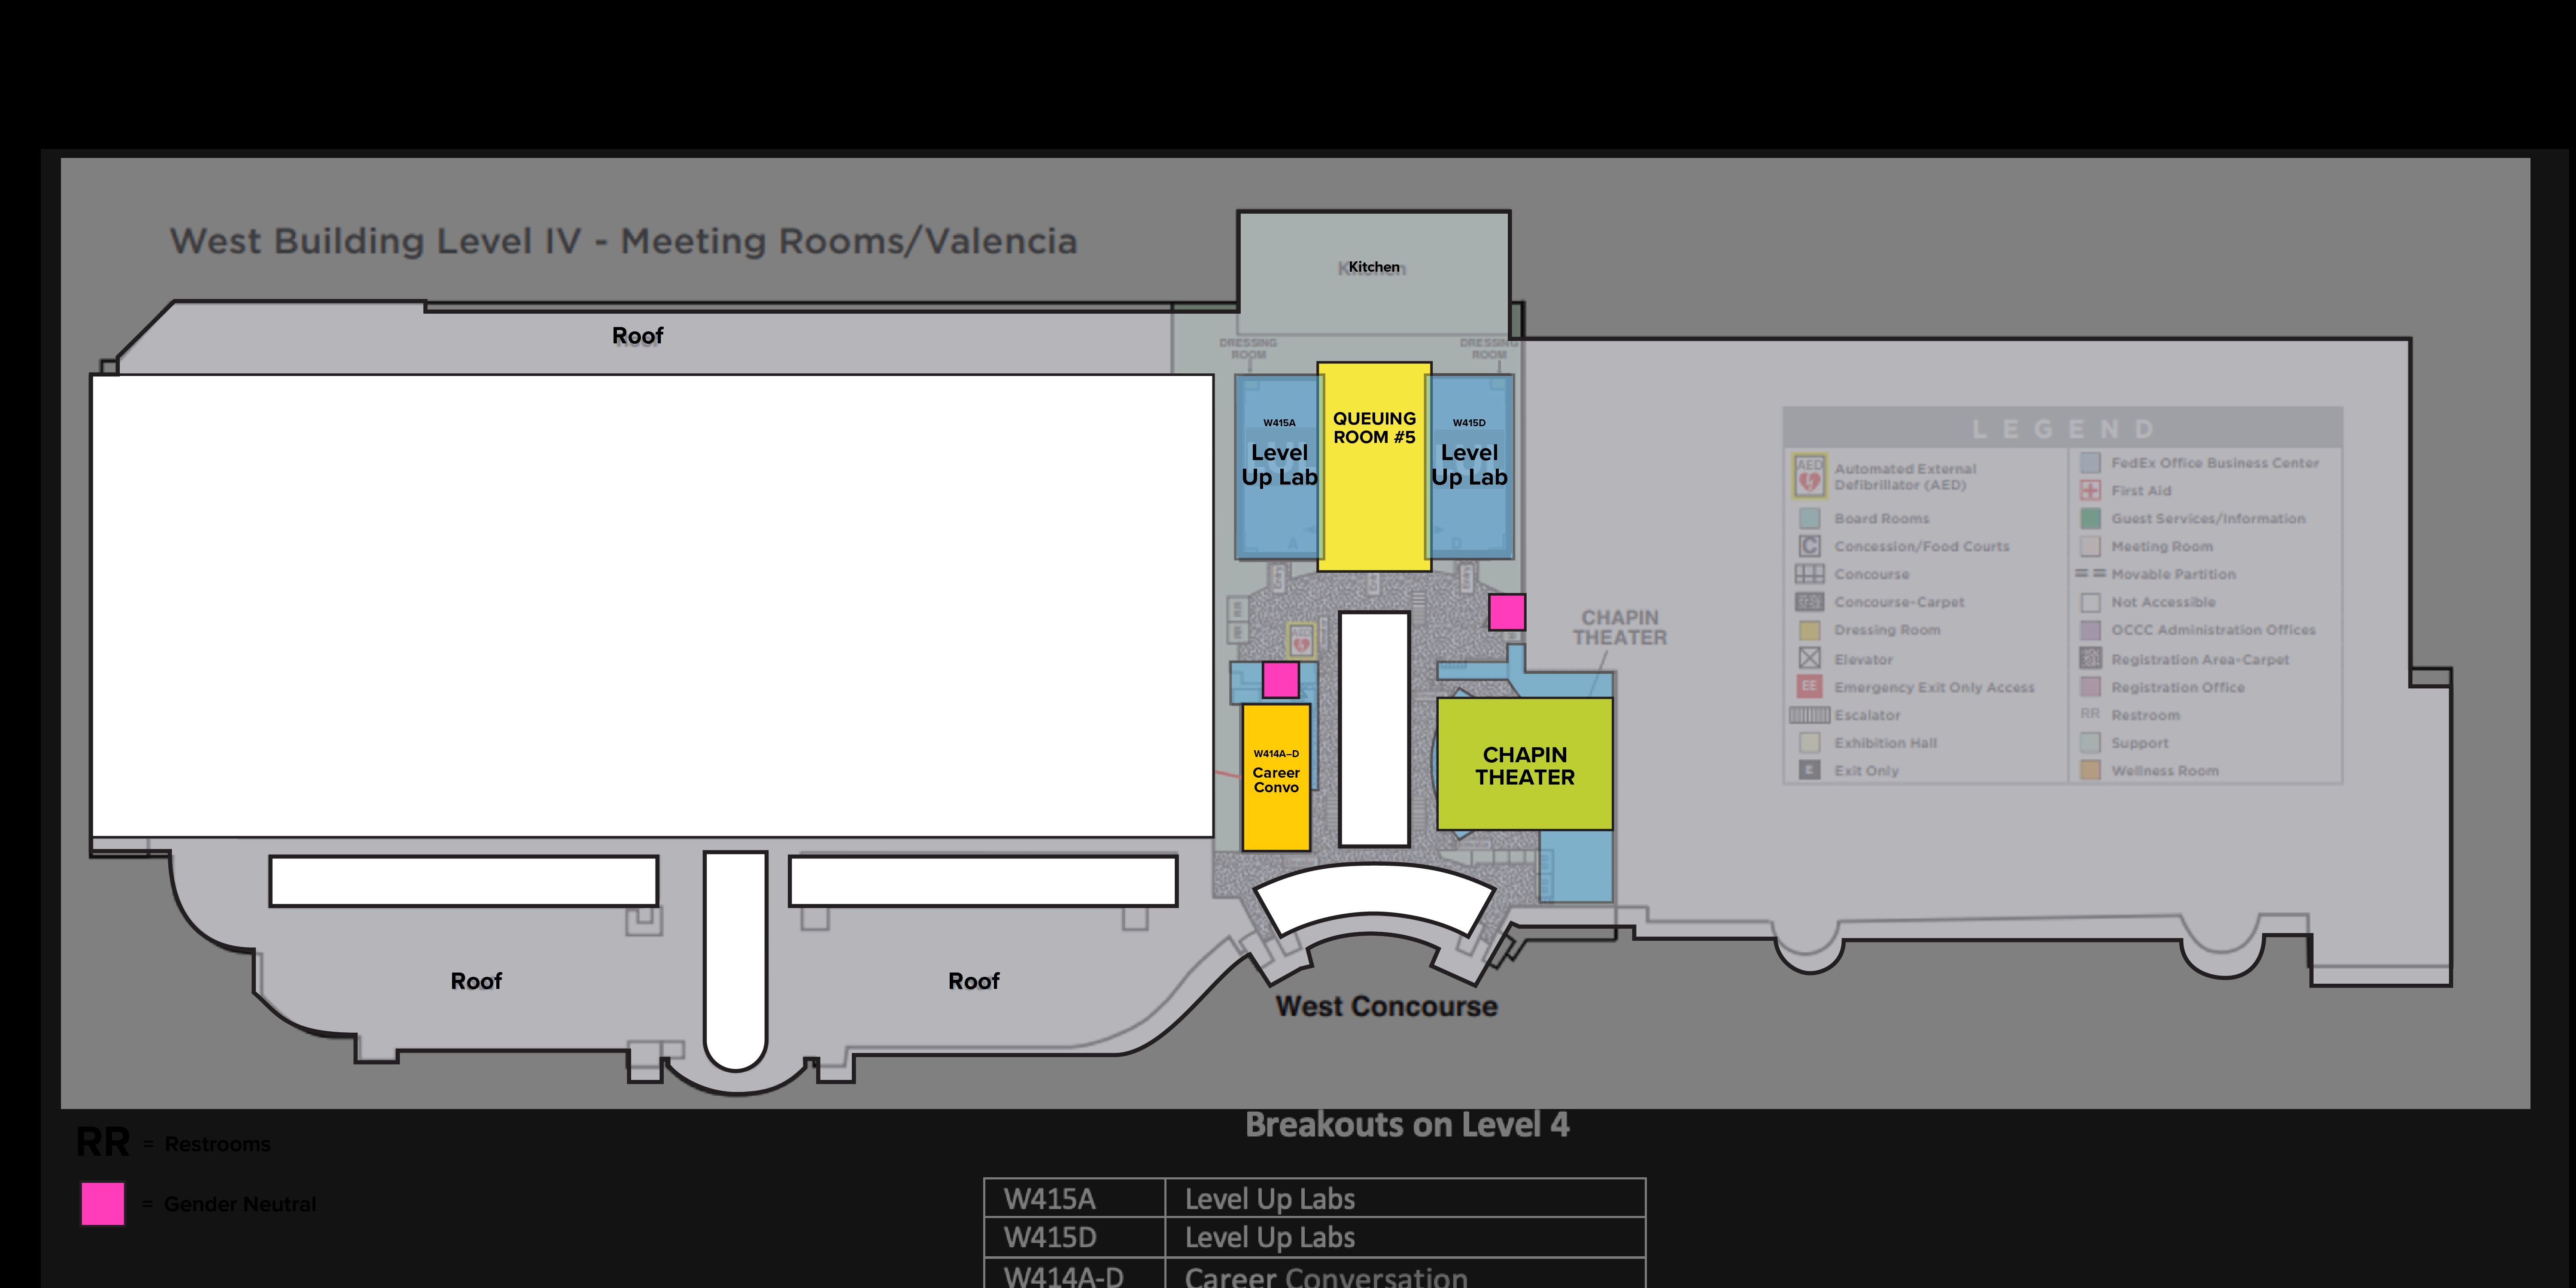Viewport: 2576px width, 1288px height.
Task: Click the pink restroom square beside Chapin Theater label
Action: click(1507, 612)
